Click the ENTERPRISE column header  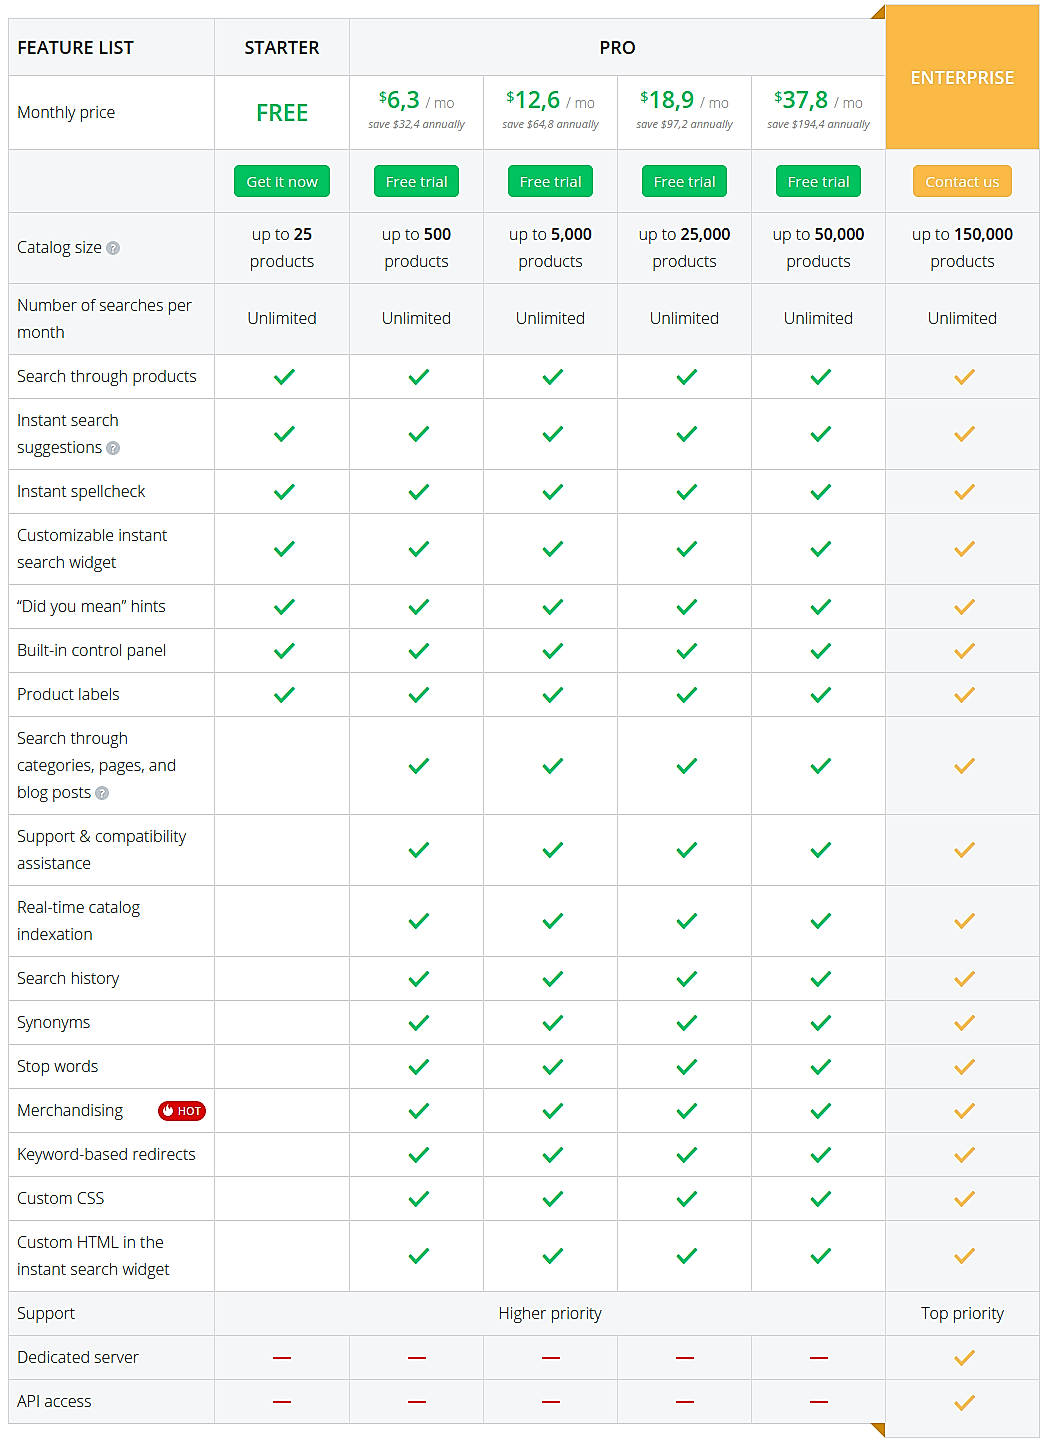click(962, 77)
